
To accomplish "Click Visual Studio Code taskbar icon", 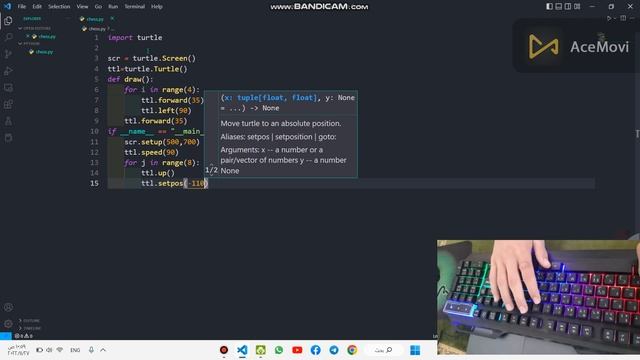I will pyautogui.click(x=242, y=350).
